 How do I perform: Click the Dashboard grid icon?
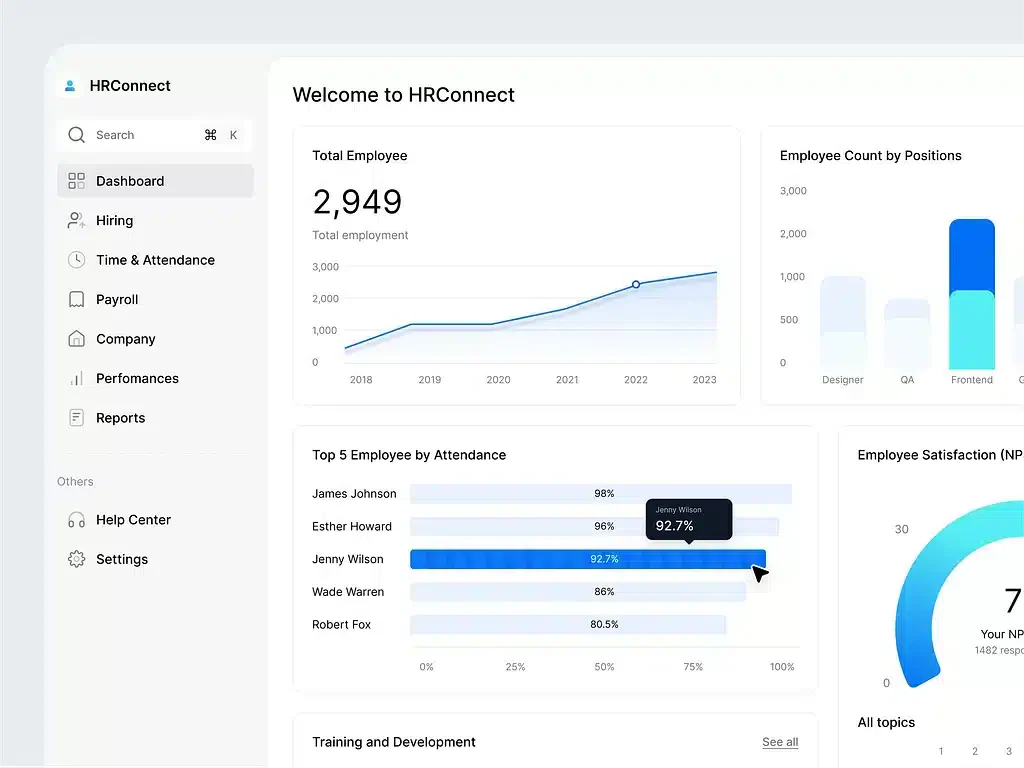76,181
